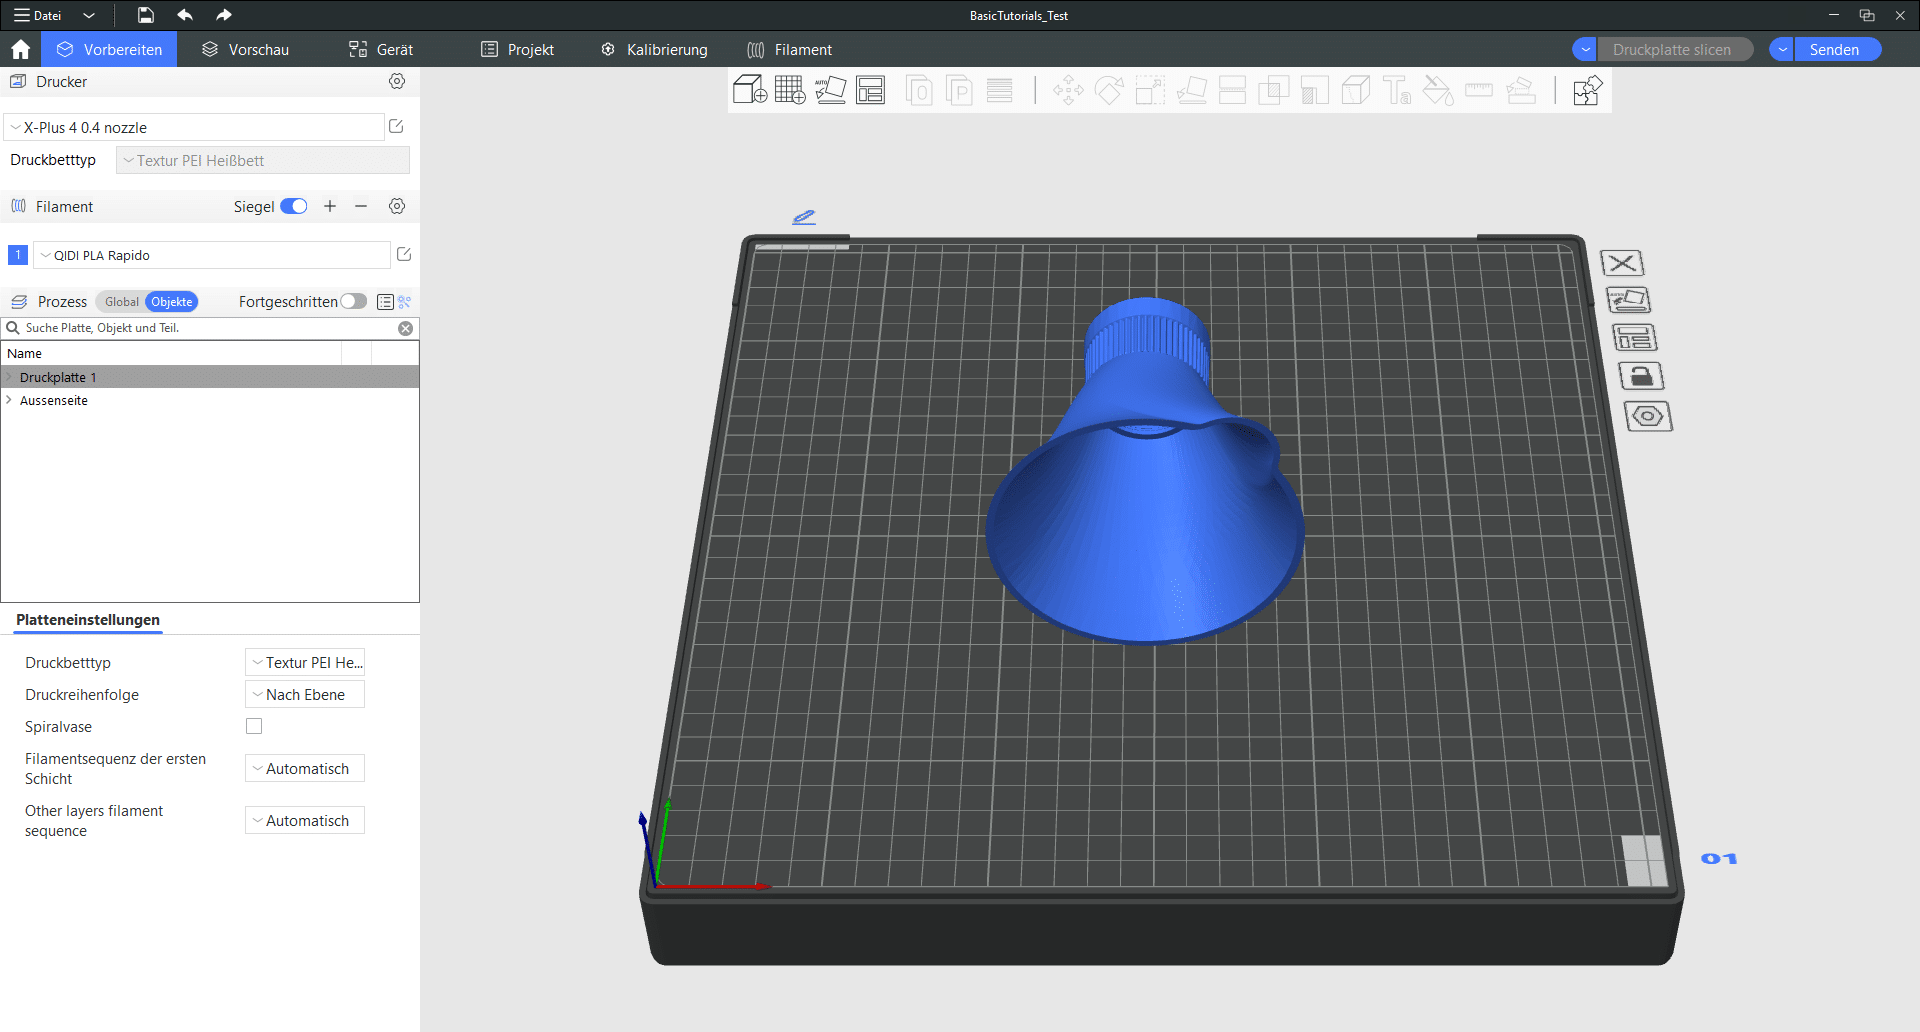Screen dimensions: 1920x1032
Task: Open the Druckreihenfolge dropdown
Action: point(305,695)
